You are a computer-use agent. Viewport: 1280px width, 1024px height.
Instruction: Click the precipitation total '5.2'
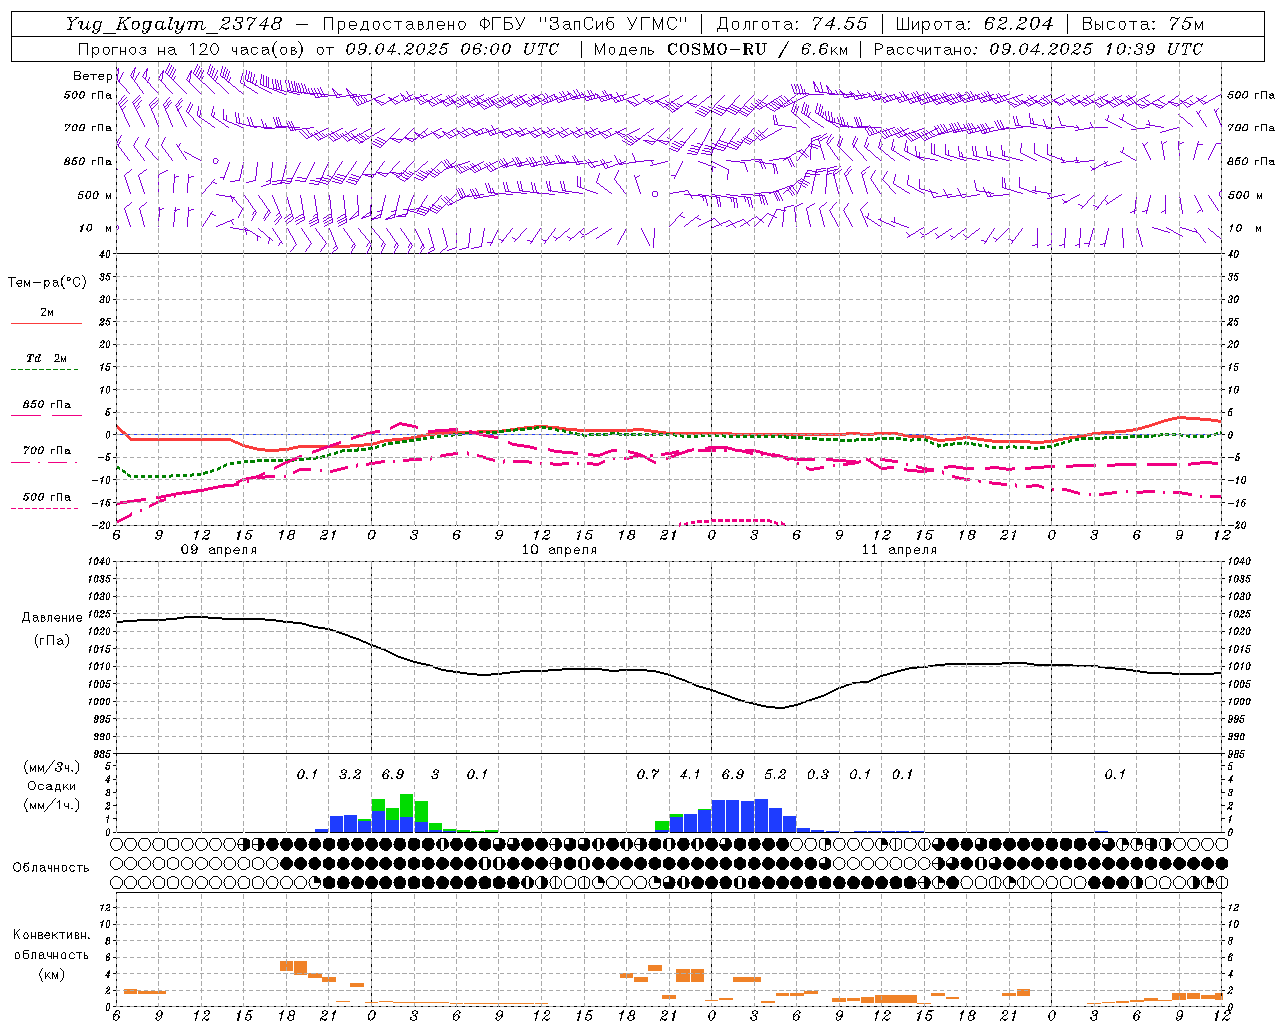point(775,775)
